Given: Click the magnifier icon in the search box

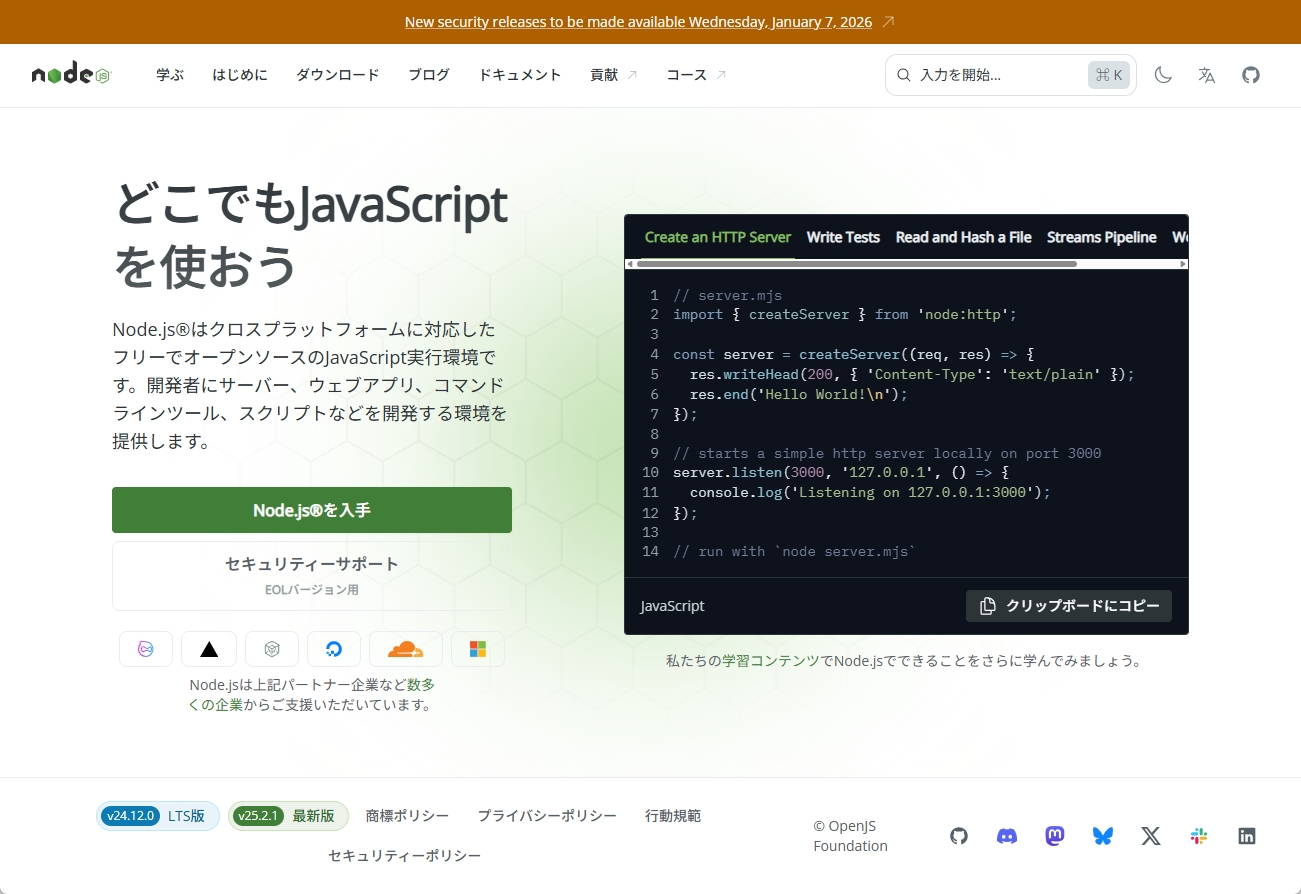Looking at the screenshot, I should (x=904, y=75).
